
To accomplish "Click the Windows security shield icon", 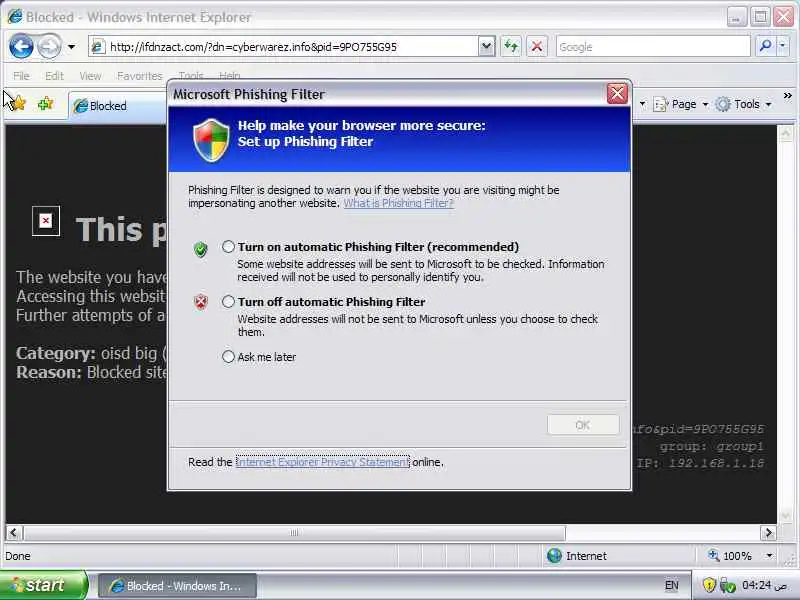I will (x=211, y=140).
